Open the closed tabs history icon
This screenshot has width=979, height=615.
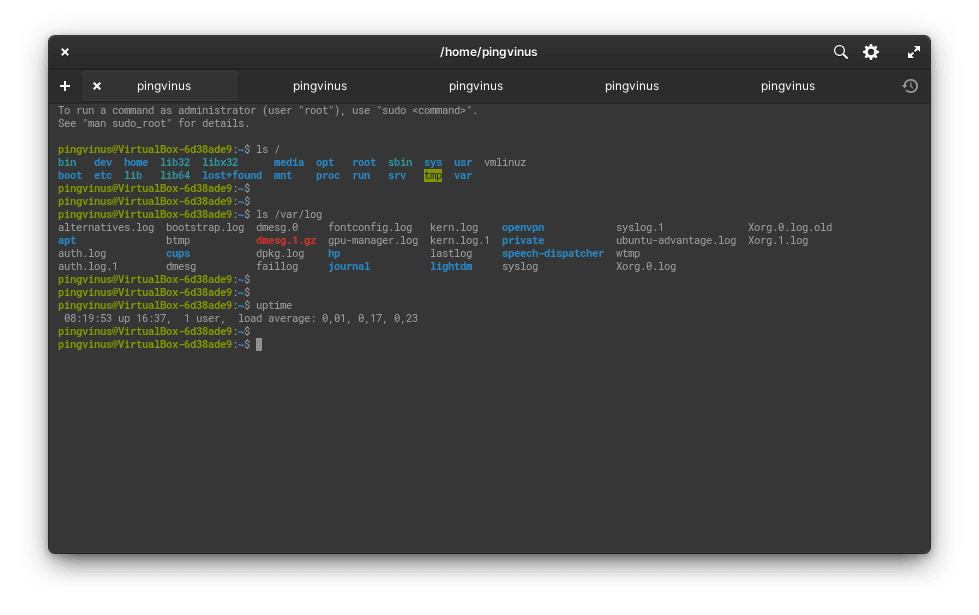click(x=910, y=86)
